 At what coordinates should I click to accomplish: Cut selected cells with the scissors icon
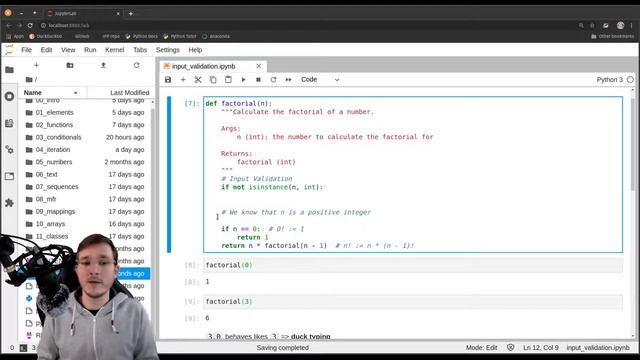198,80
